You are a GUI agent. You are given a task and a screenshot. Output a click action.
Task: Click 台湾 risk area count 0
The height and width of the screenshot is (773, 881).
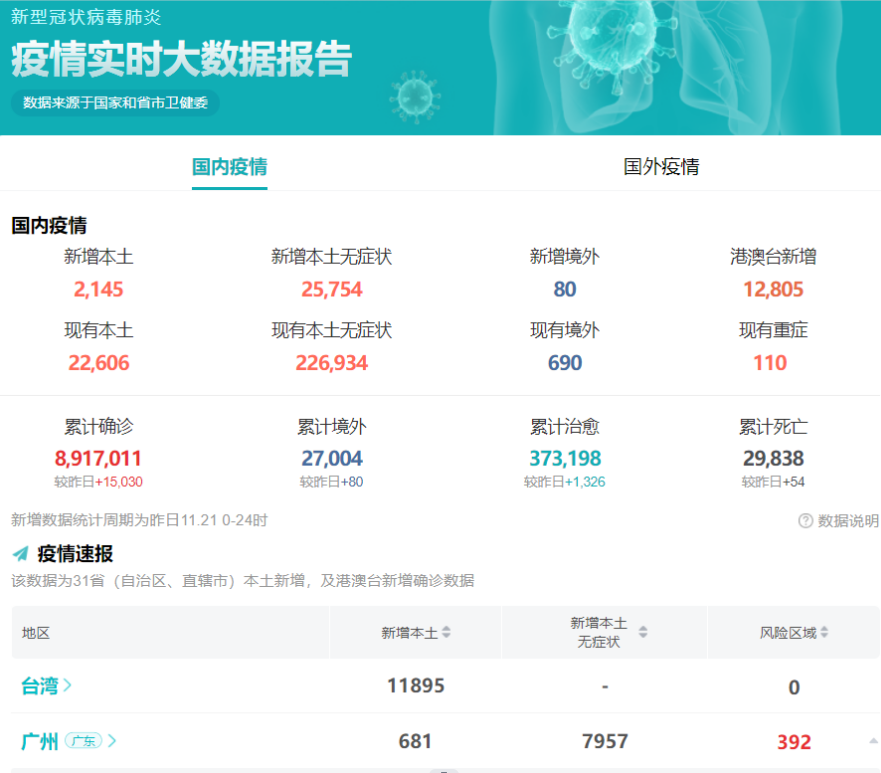794,687
